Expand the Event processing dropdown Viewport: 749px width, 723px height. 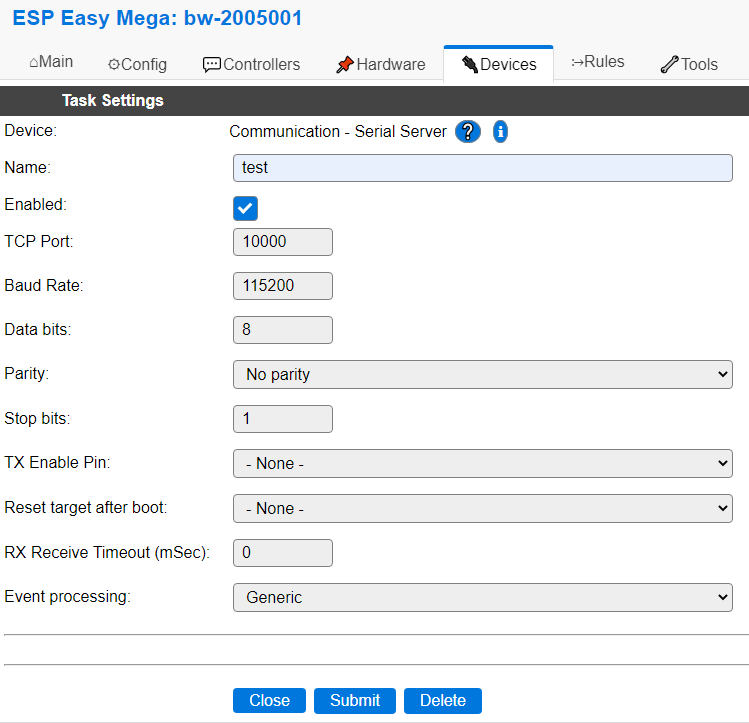coord(482,597)
